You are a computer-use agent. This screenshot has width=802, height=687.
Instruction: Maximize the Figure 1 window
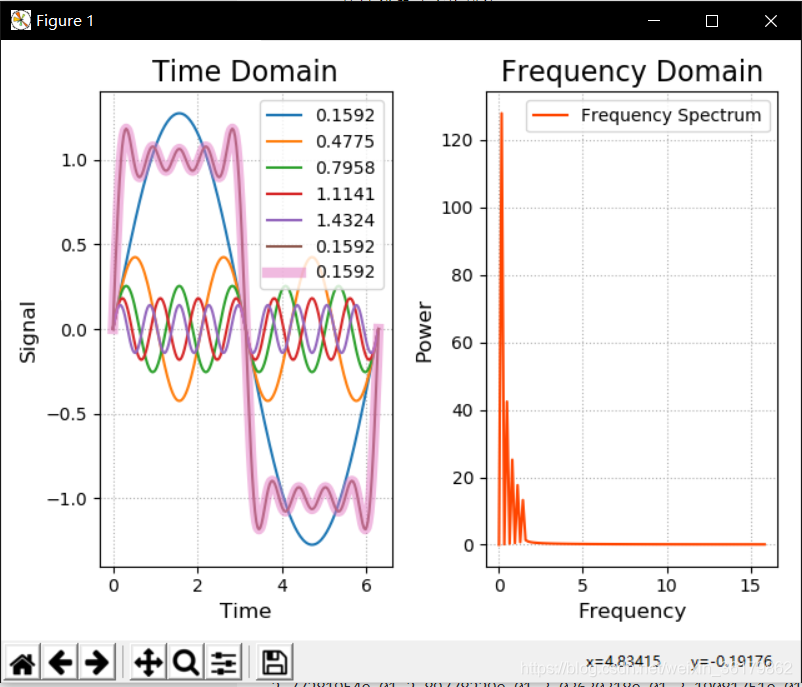[x=711, y=20]
